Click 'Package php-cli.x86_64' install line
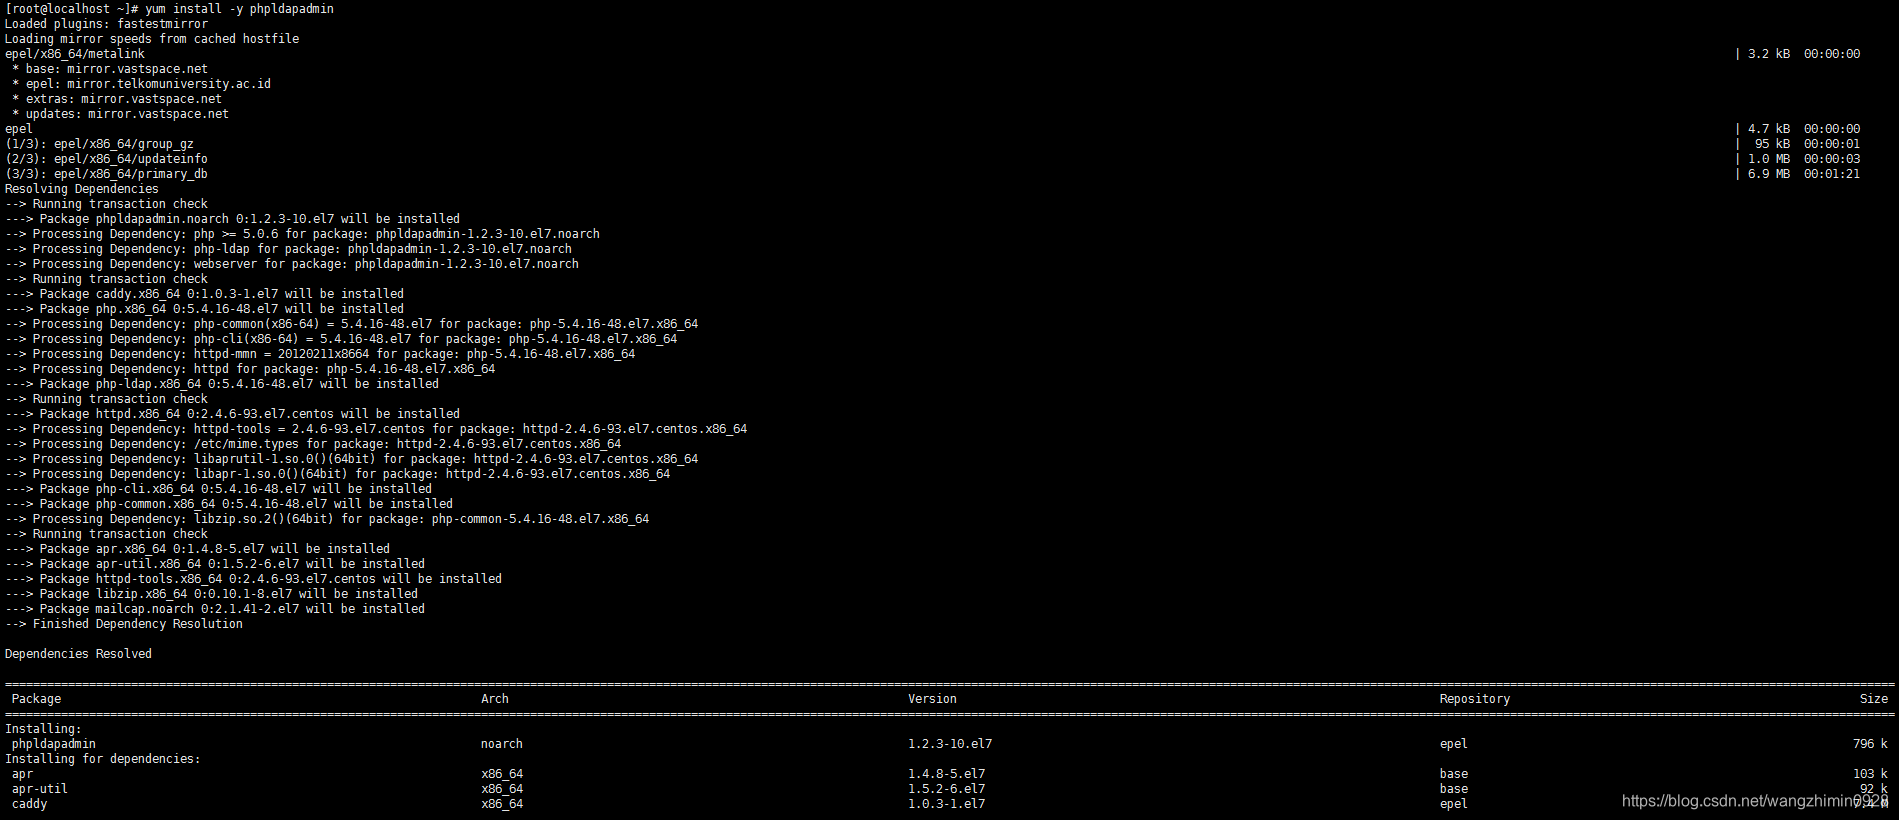Image resolution: width=1899 pixels, height=820 pixels. point(219,489)
